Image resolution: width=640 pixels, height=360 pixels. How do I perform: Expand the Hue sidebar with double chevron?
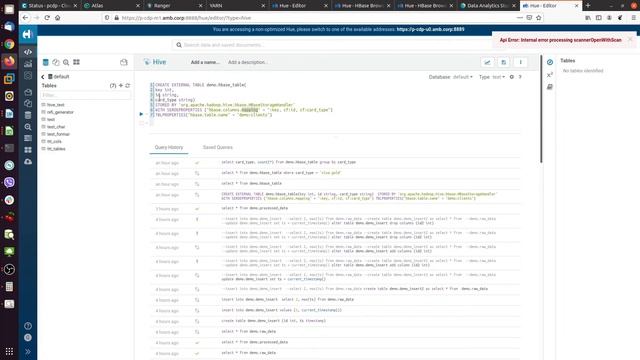(x=28, y=351)
